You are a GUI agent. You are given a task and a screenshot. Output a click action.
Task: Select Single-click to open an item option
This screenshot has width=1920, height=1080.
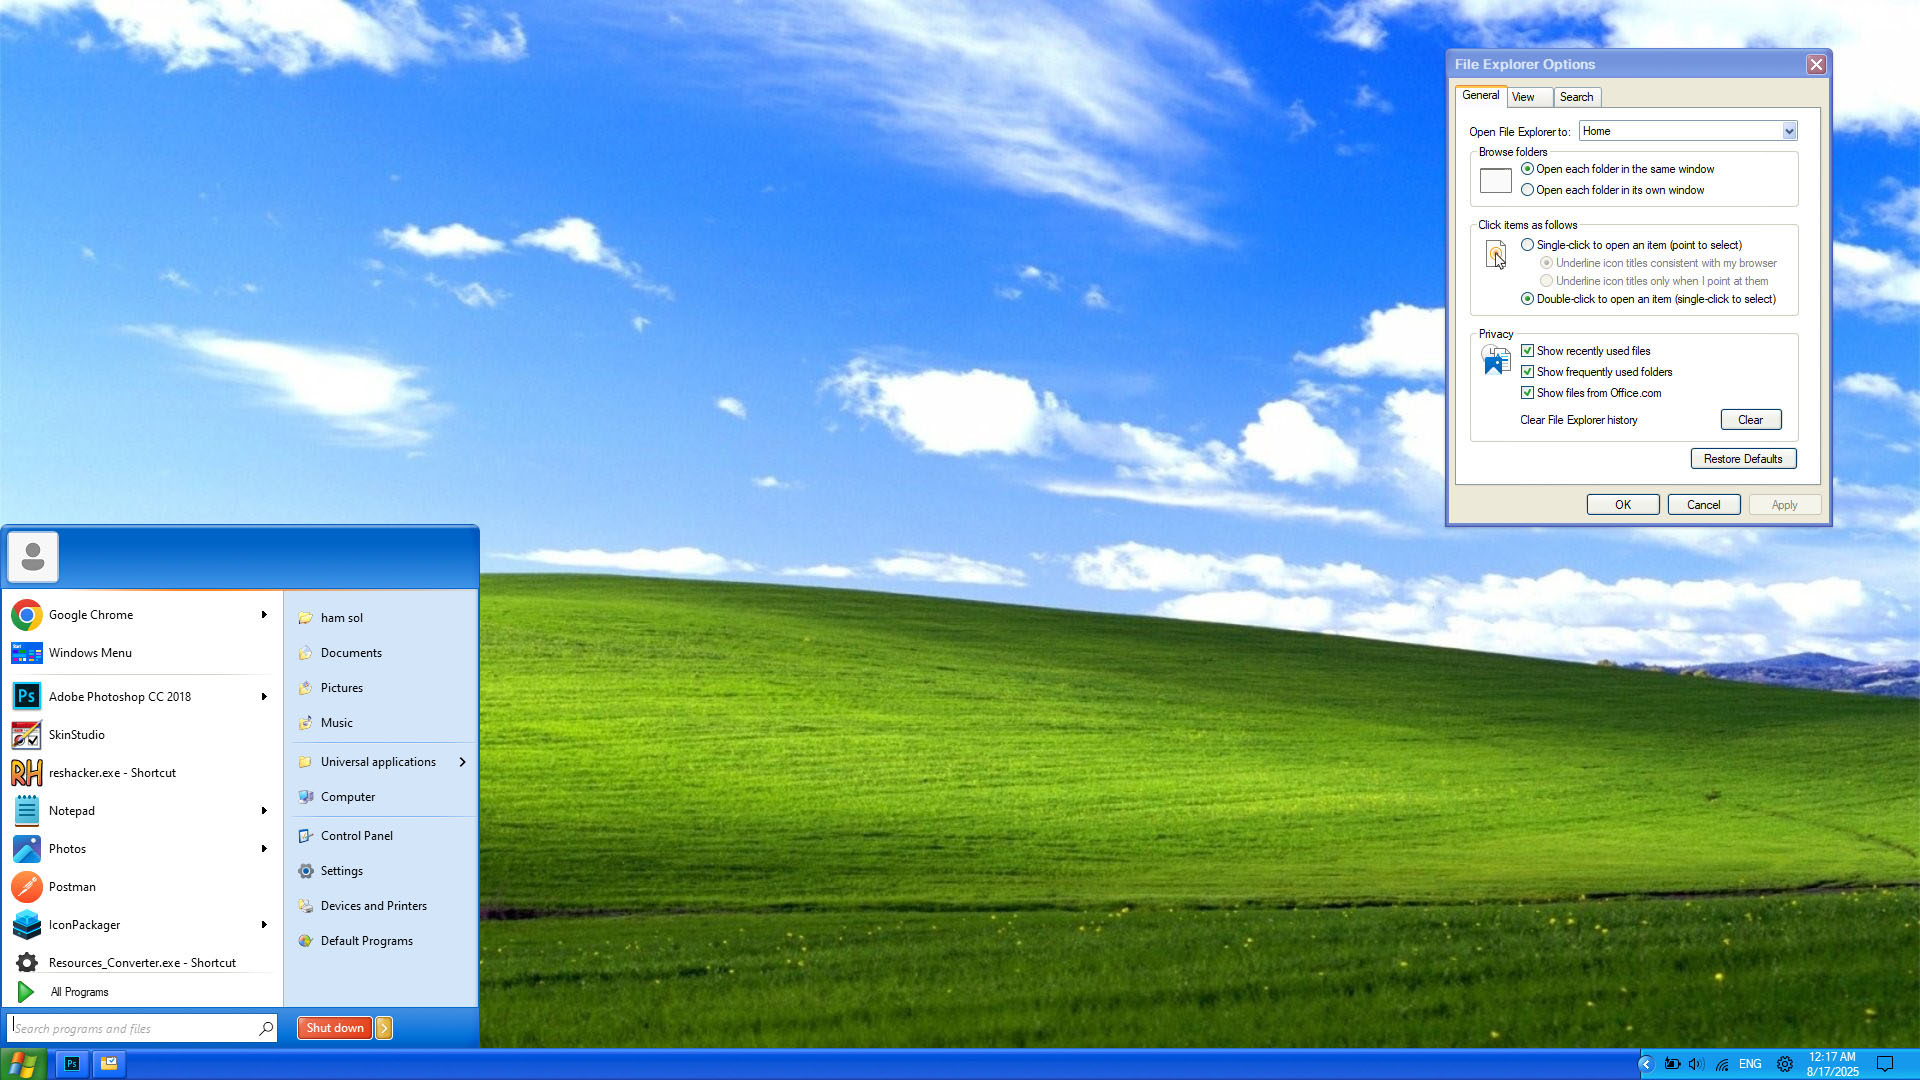pos(1527,245)
